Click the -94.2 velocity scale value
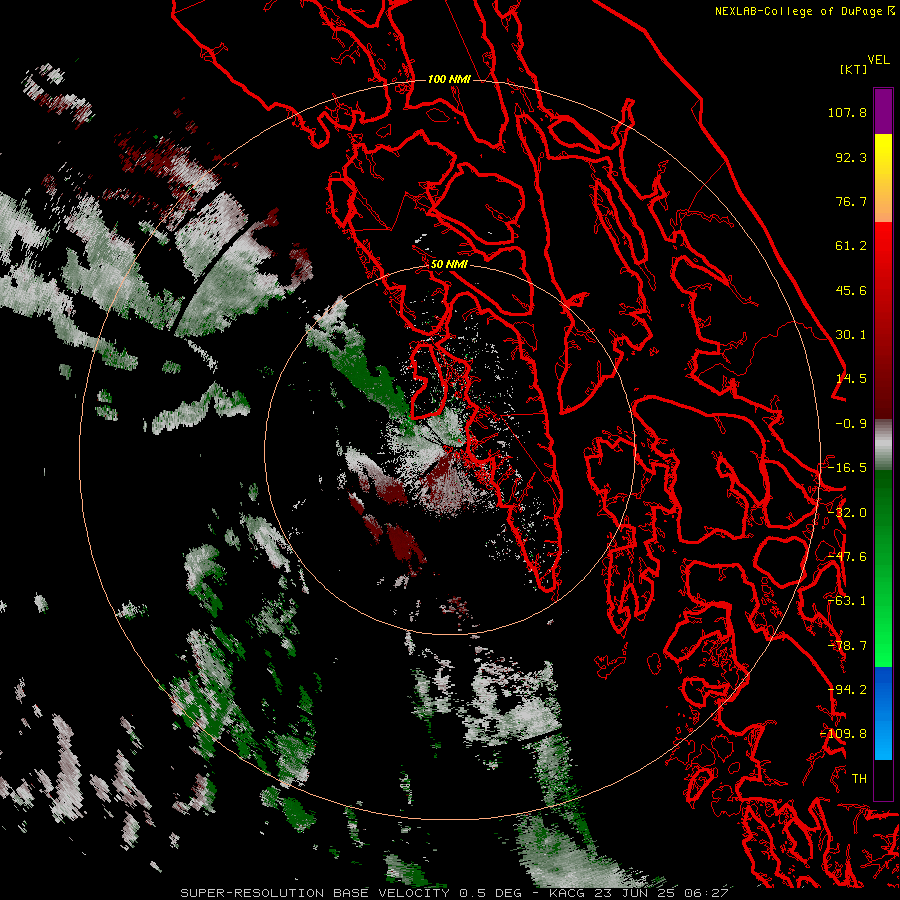 pos(847,690)
